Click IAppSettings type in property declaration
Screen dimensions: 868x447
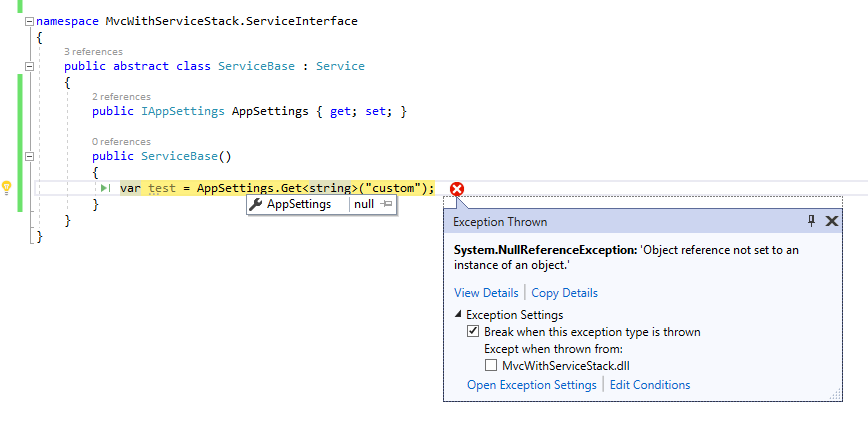coord(183,111)
